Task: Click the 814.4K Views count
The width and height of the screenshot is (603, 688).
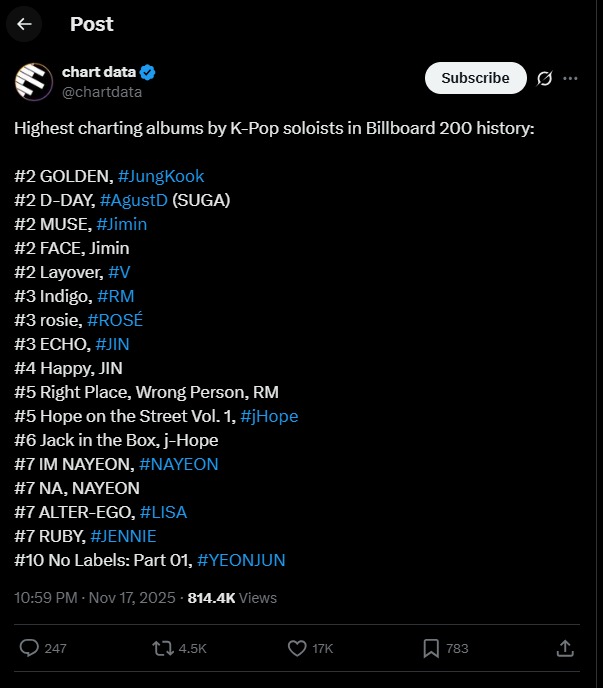Action: [x=232, y=598]
